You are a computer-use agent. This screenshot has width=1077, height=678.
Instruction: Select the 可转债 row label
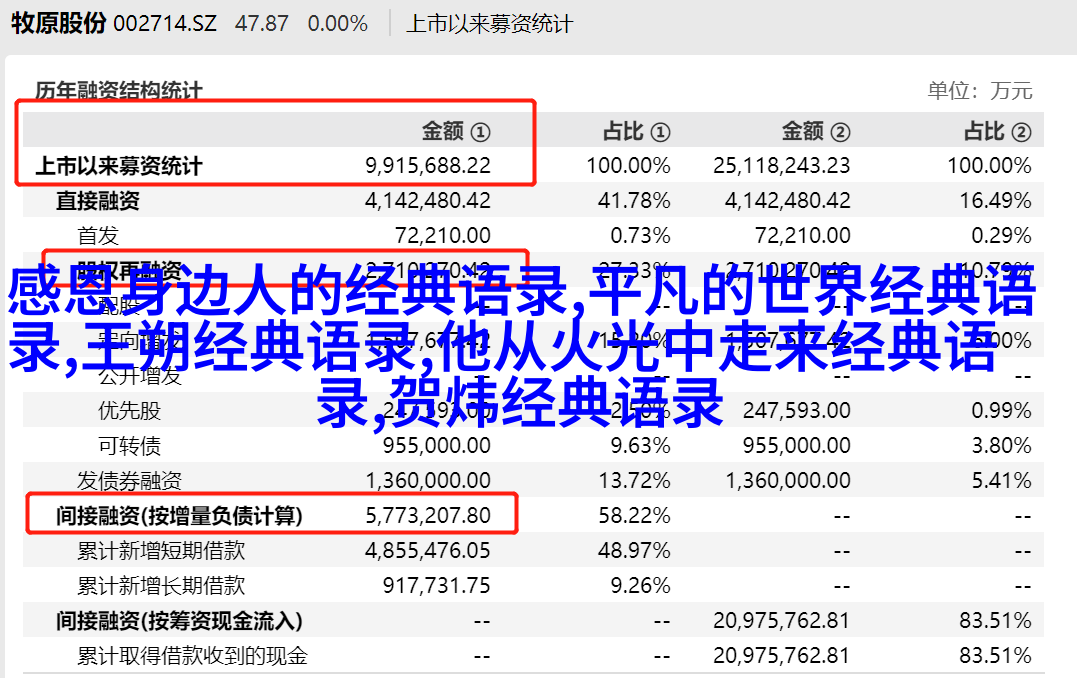click(x=129, y=446)
